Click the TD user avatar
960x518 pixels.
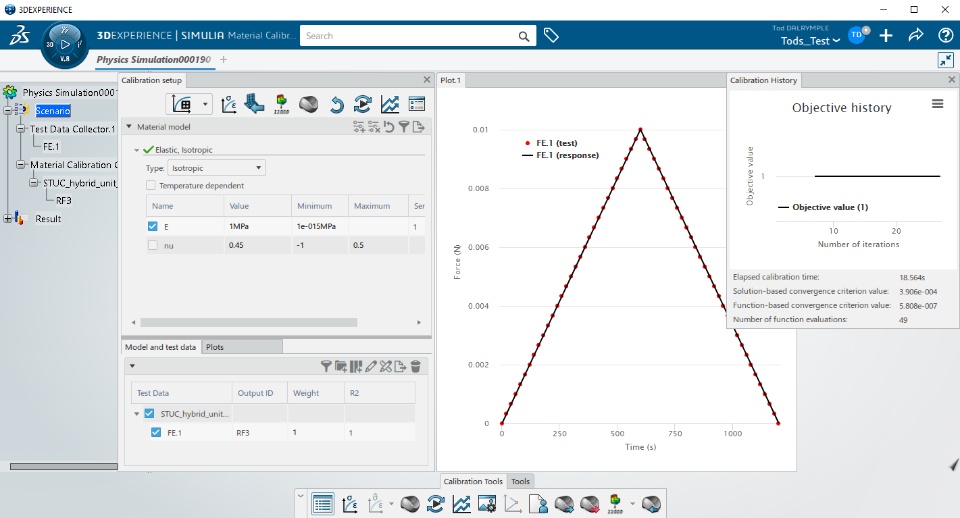857,35
